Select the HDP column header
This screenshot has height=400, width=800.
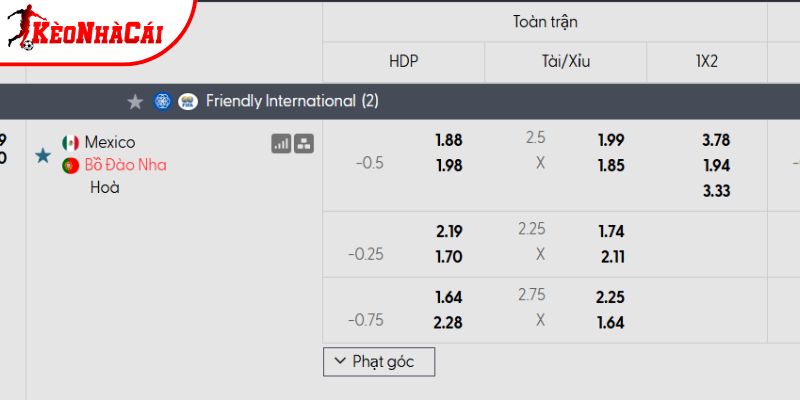(x=403, y=61)
